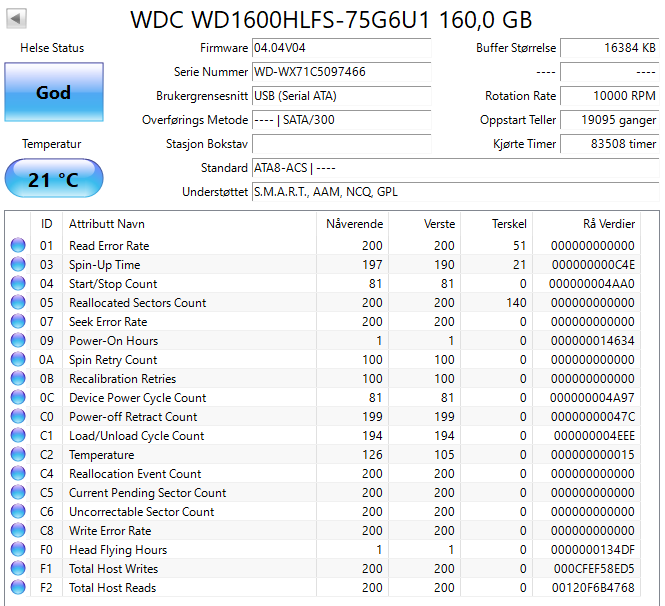The width and height of the screenshot is (665, 606).
Task: Click the Overførings Metode field SATA/300
Action: click(x=341, y=120)
